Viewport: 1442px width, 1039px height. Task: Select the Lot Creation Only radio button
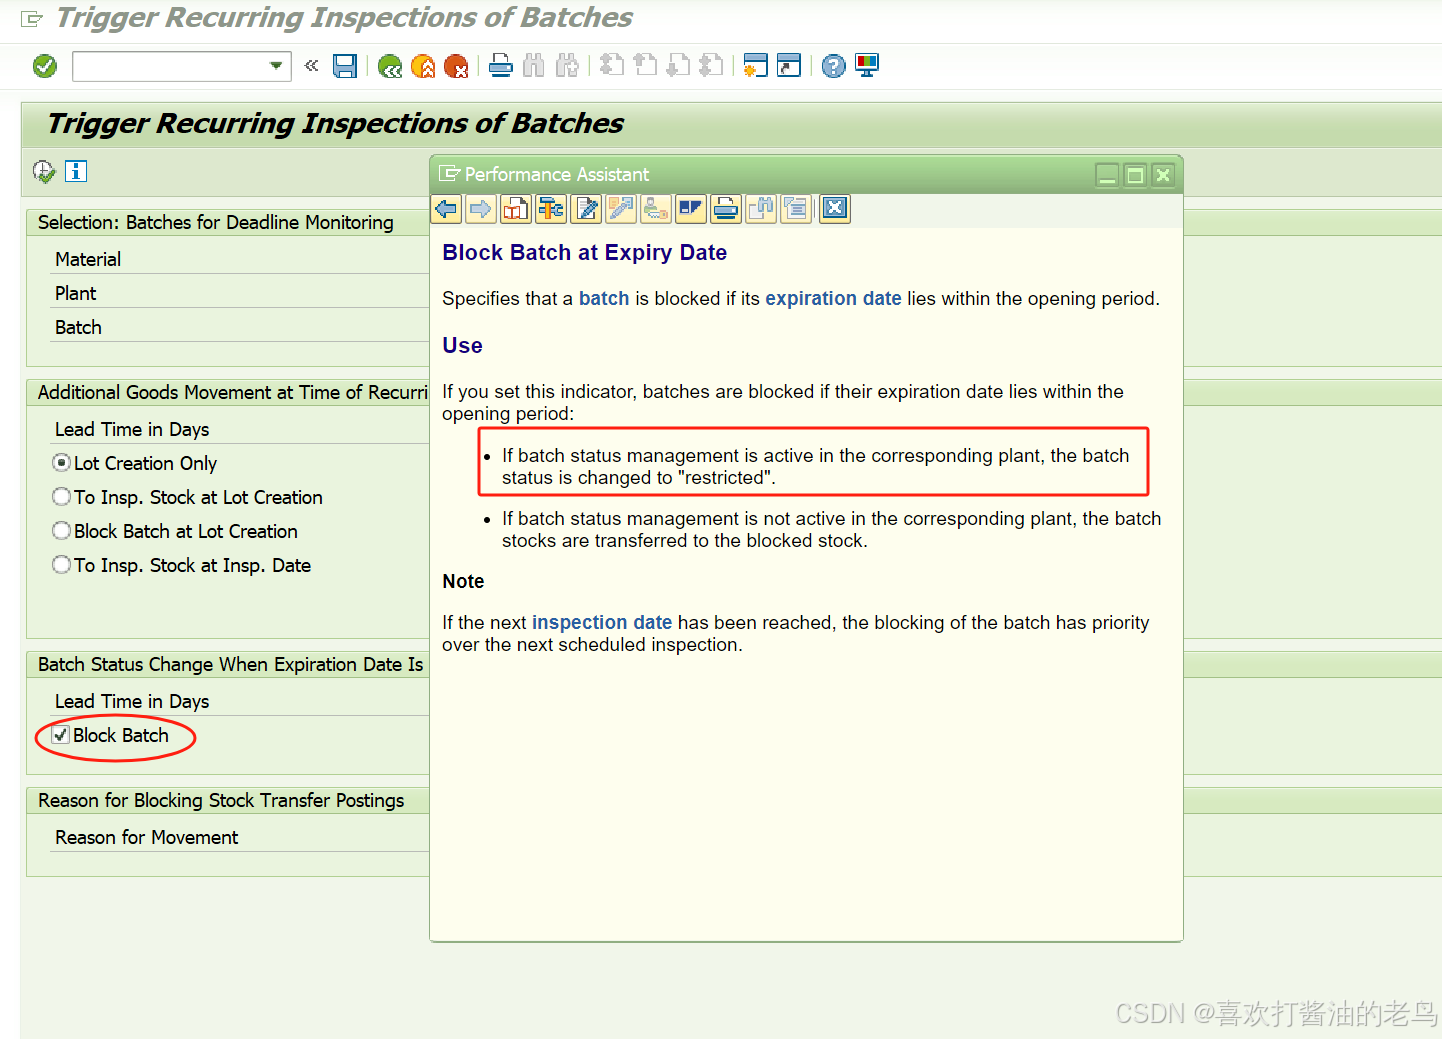pos(61,463)
